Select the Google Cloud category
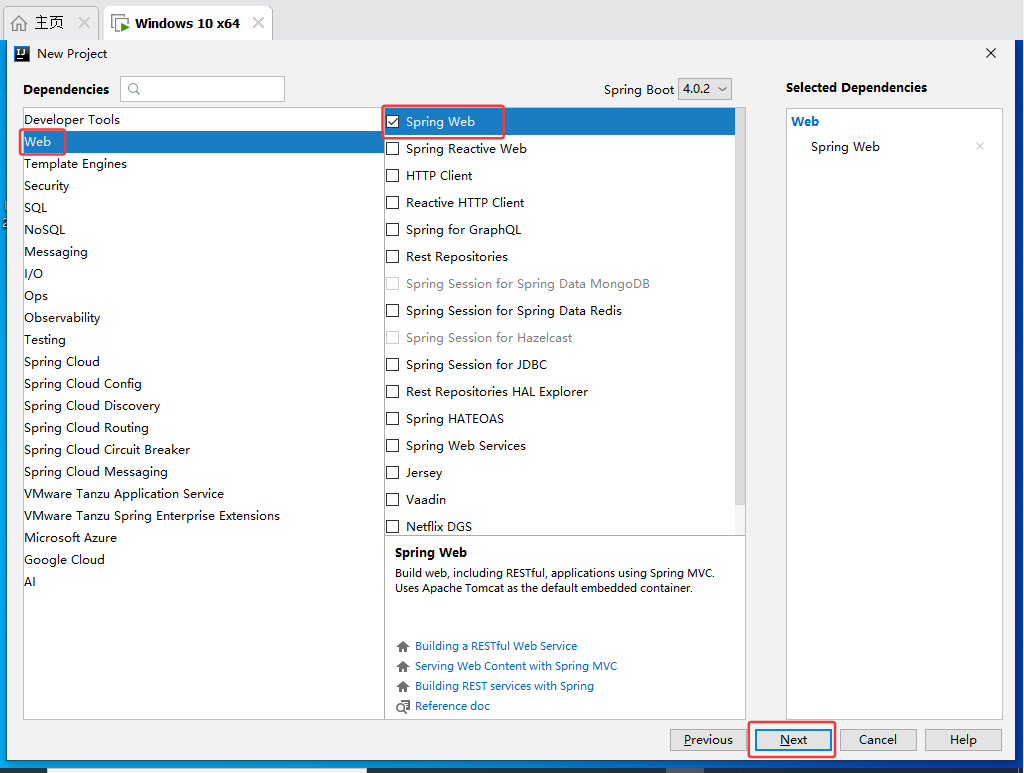 point(203,560)
